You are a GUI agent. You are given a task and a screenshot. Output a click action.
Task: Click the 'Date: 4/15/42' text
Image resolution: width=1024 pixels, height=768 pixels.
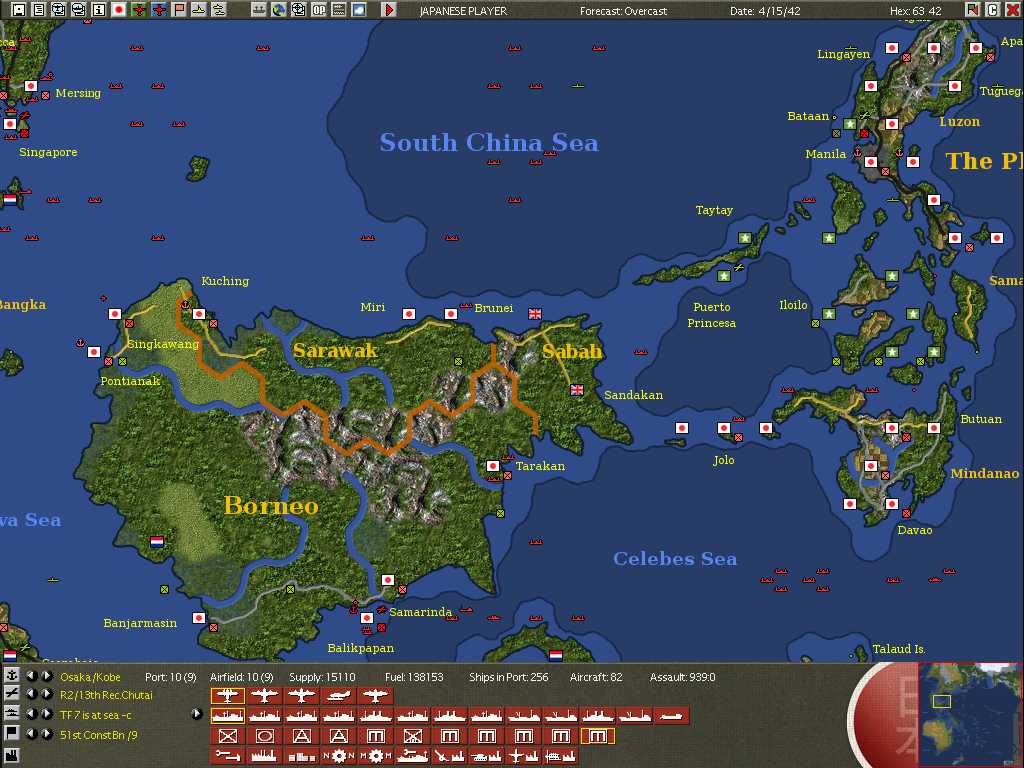pos(765,11)
